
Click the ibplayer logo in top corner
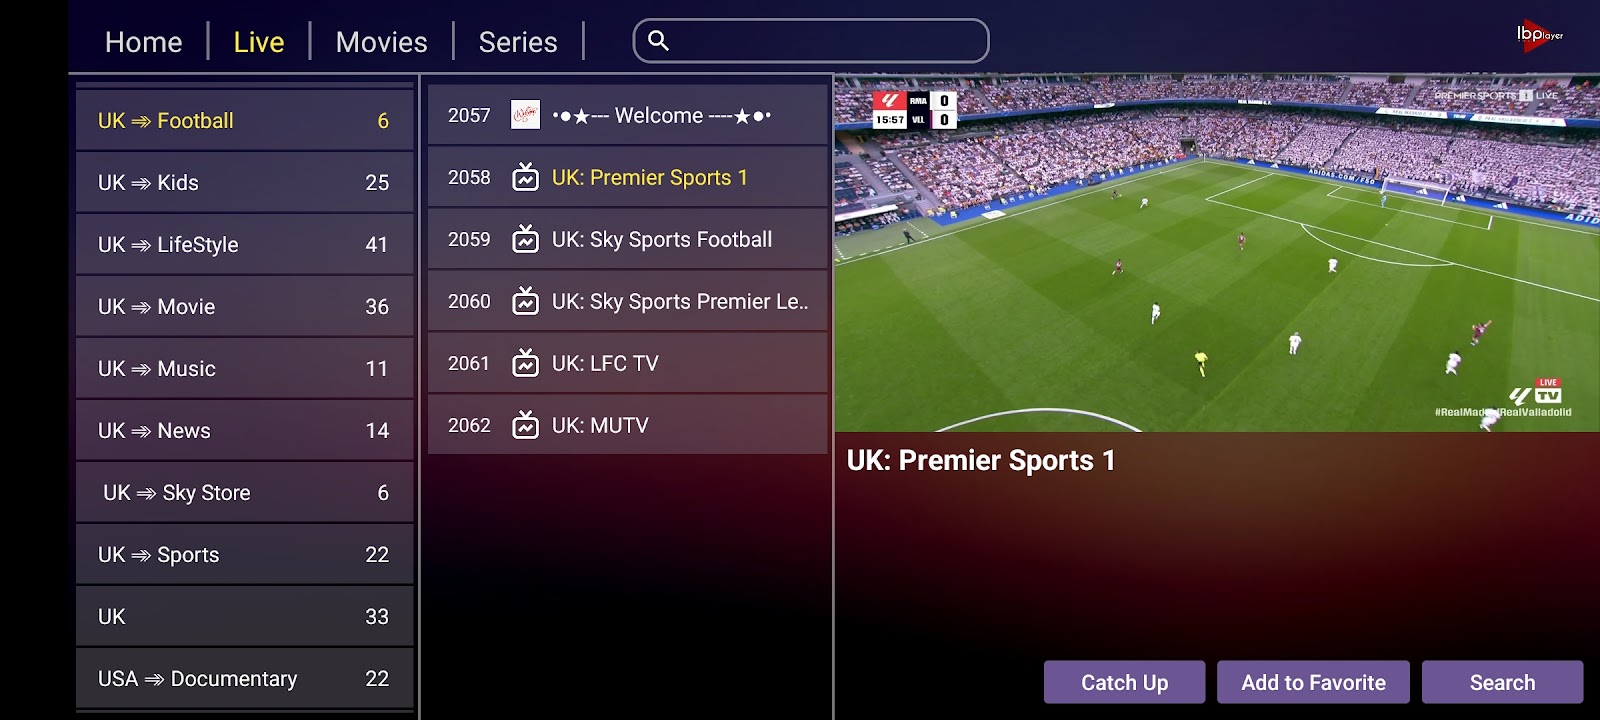click(1539, 35)
